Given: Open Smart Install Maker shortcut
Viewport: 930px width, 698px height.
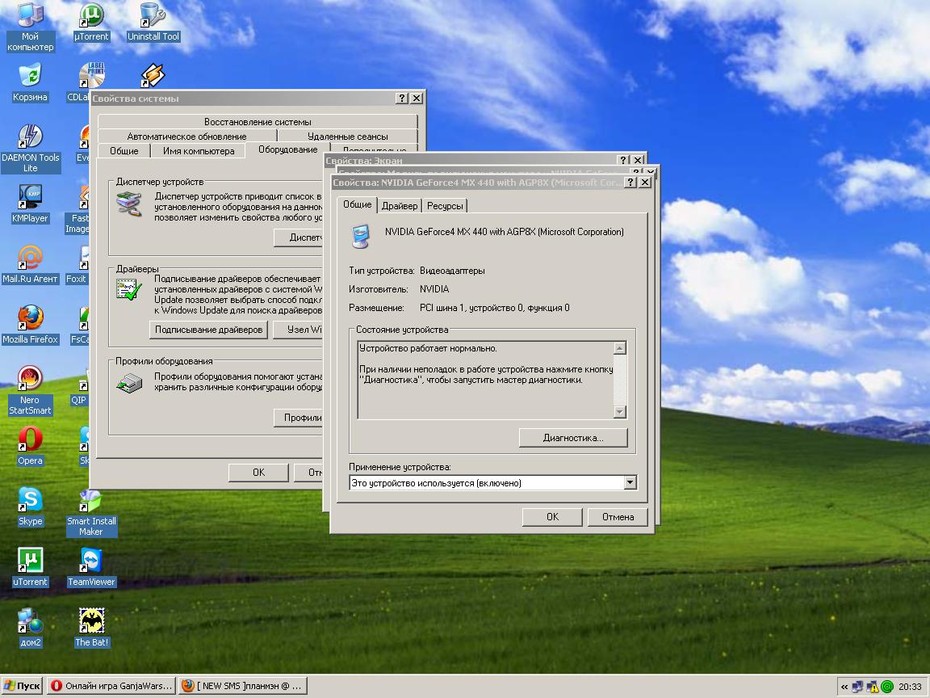Looking at the screenshot, I should pyautogui.click(x=91, y=514).
